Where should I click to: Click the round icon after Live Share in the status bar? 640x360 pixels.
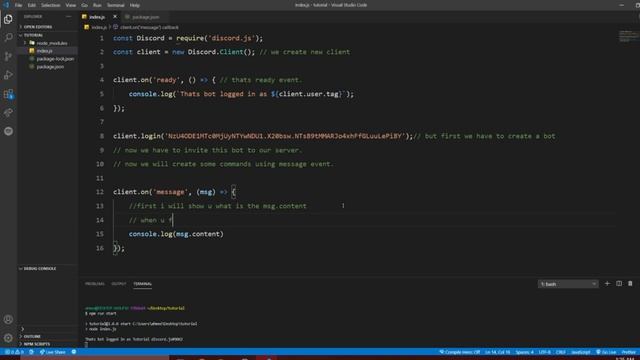click(x=74, y=352)
